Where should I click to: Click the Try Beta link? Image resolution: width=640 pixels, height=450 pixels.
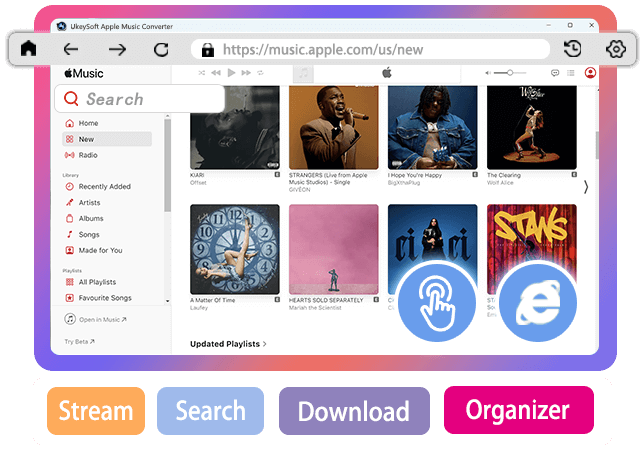79,341
